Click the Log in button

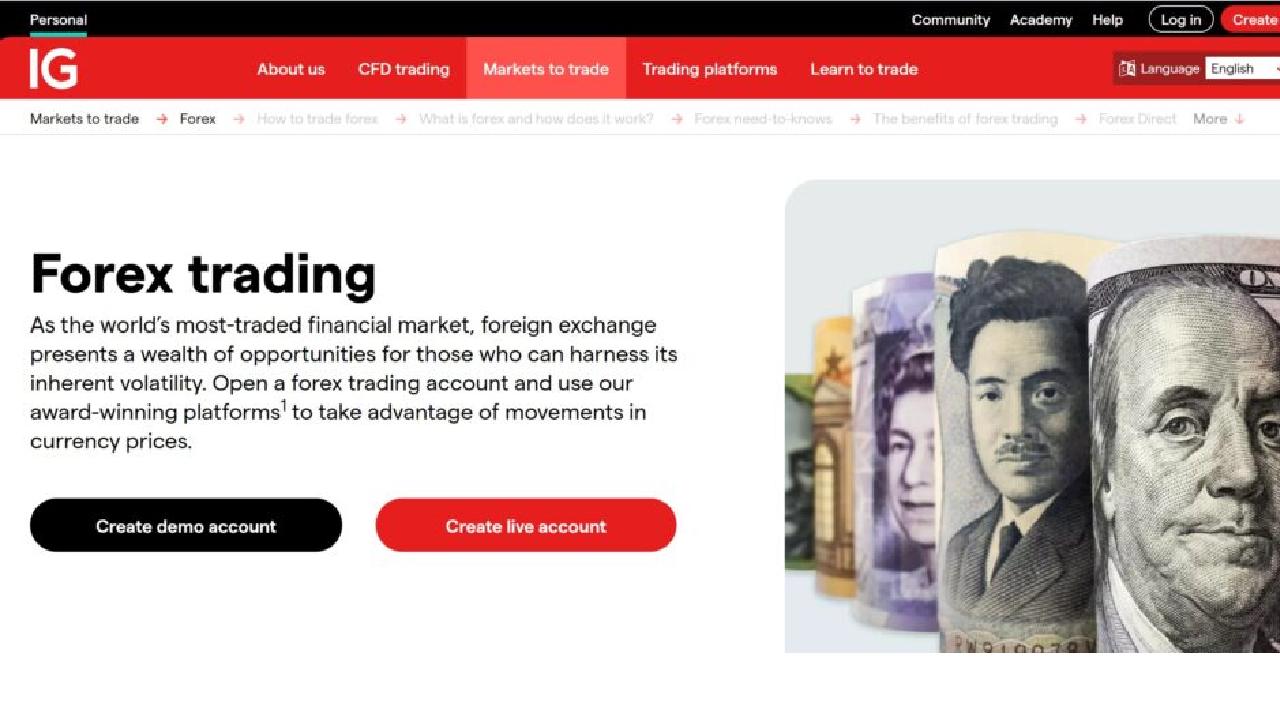(1181, 20)
